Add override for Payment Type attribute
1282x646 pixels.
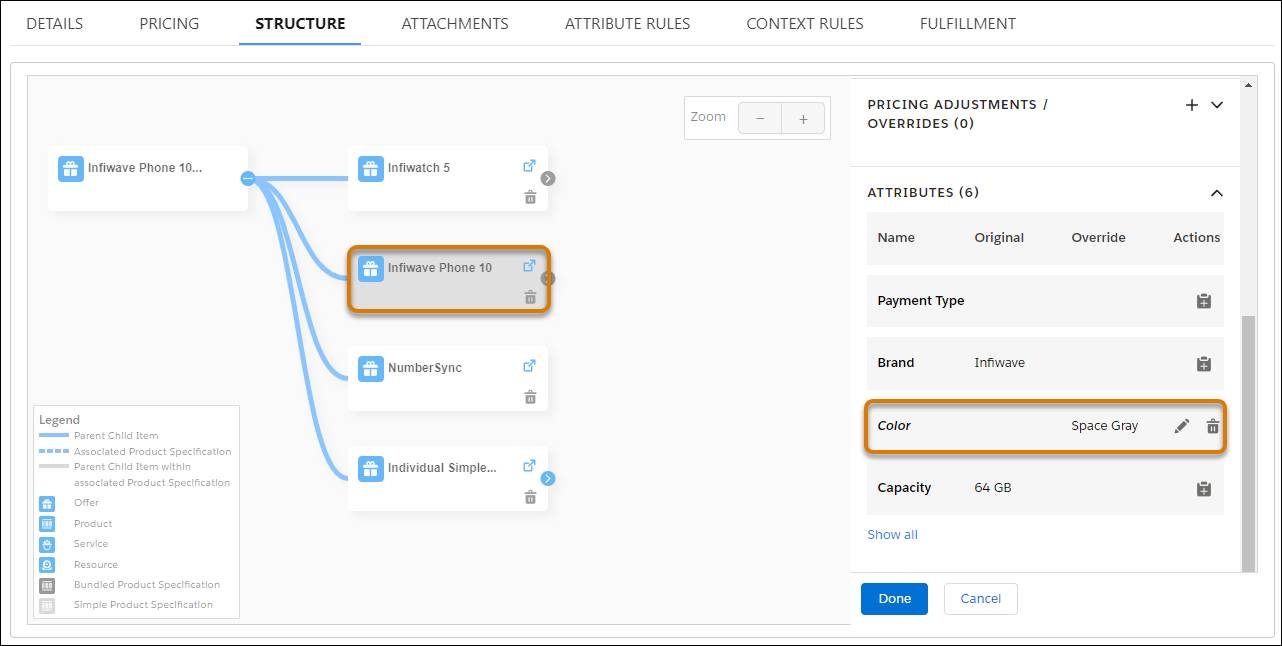tap(1204, 301)
